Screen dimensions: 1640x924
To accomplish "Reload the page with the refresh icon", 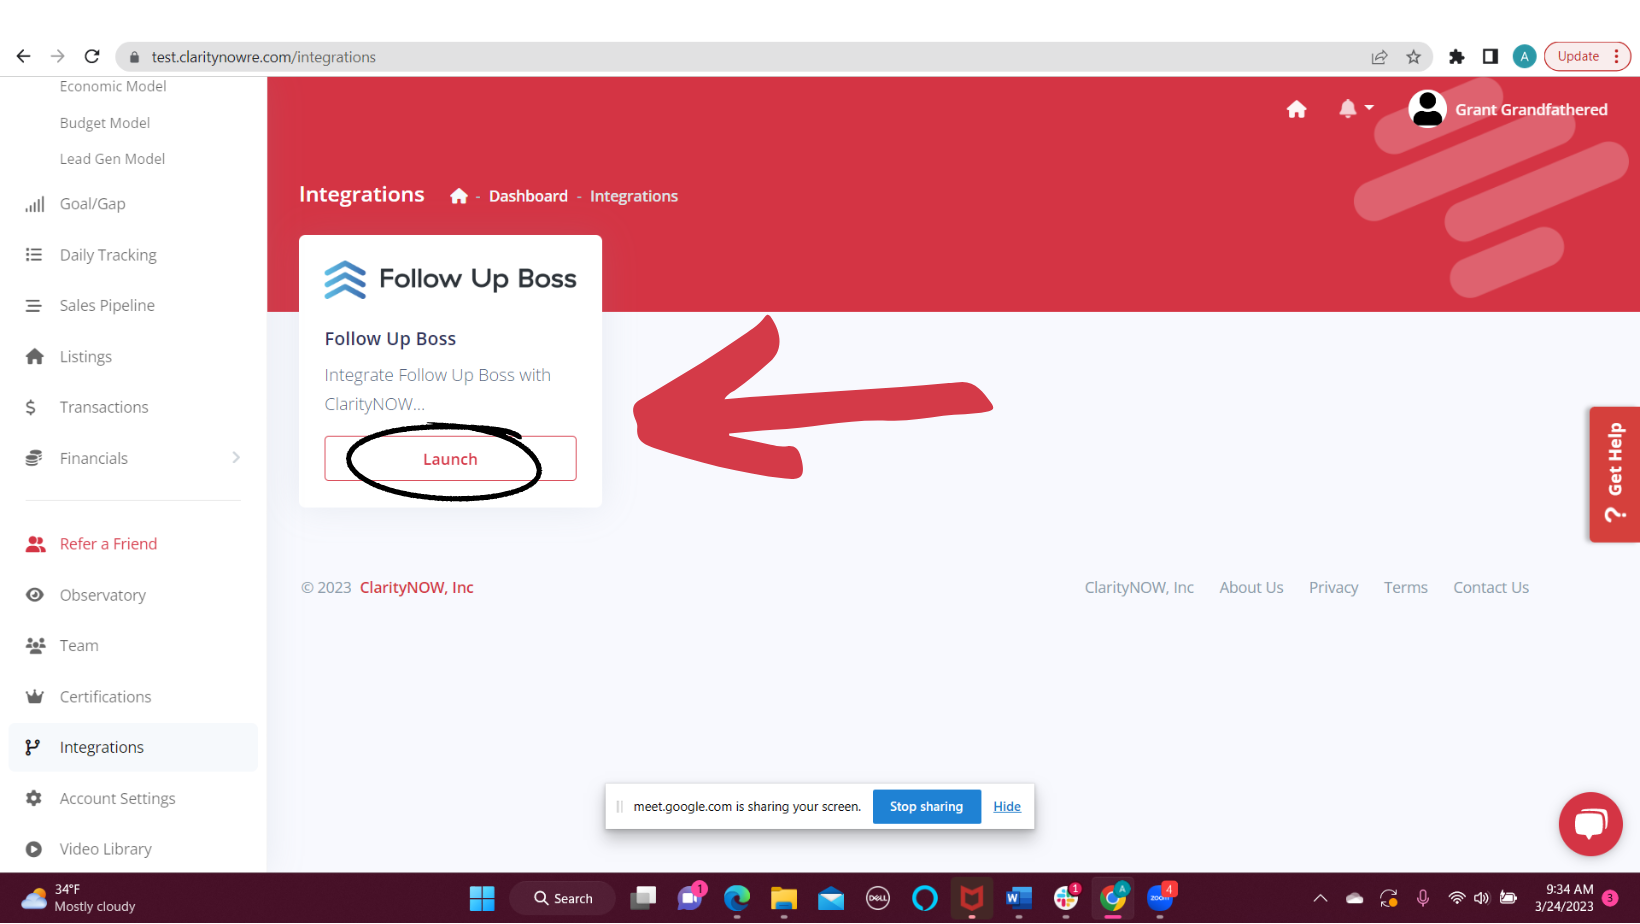I will pos(92,56).
